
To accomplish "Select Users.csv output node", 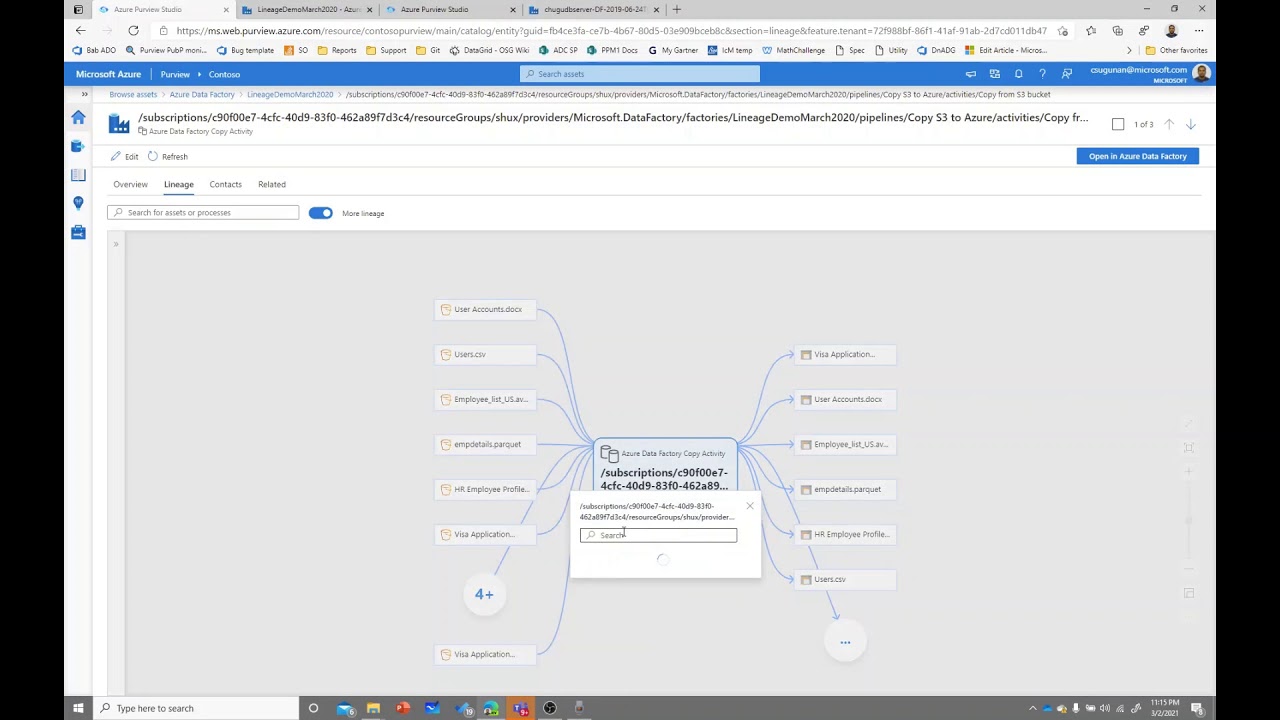I will tap(846, 579).
